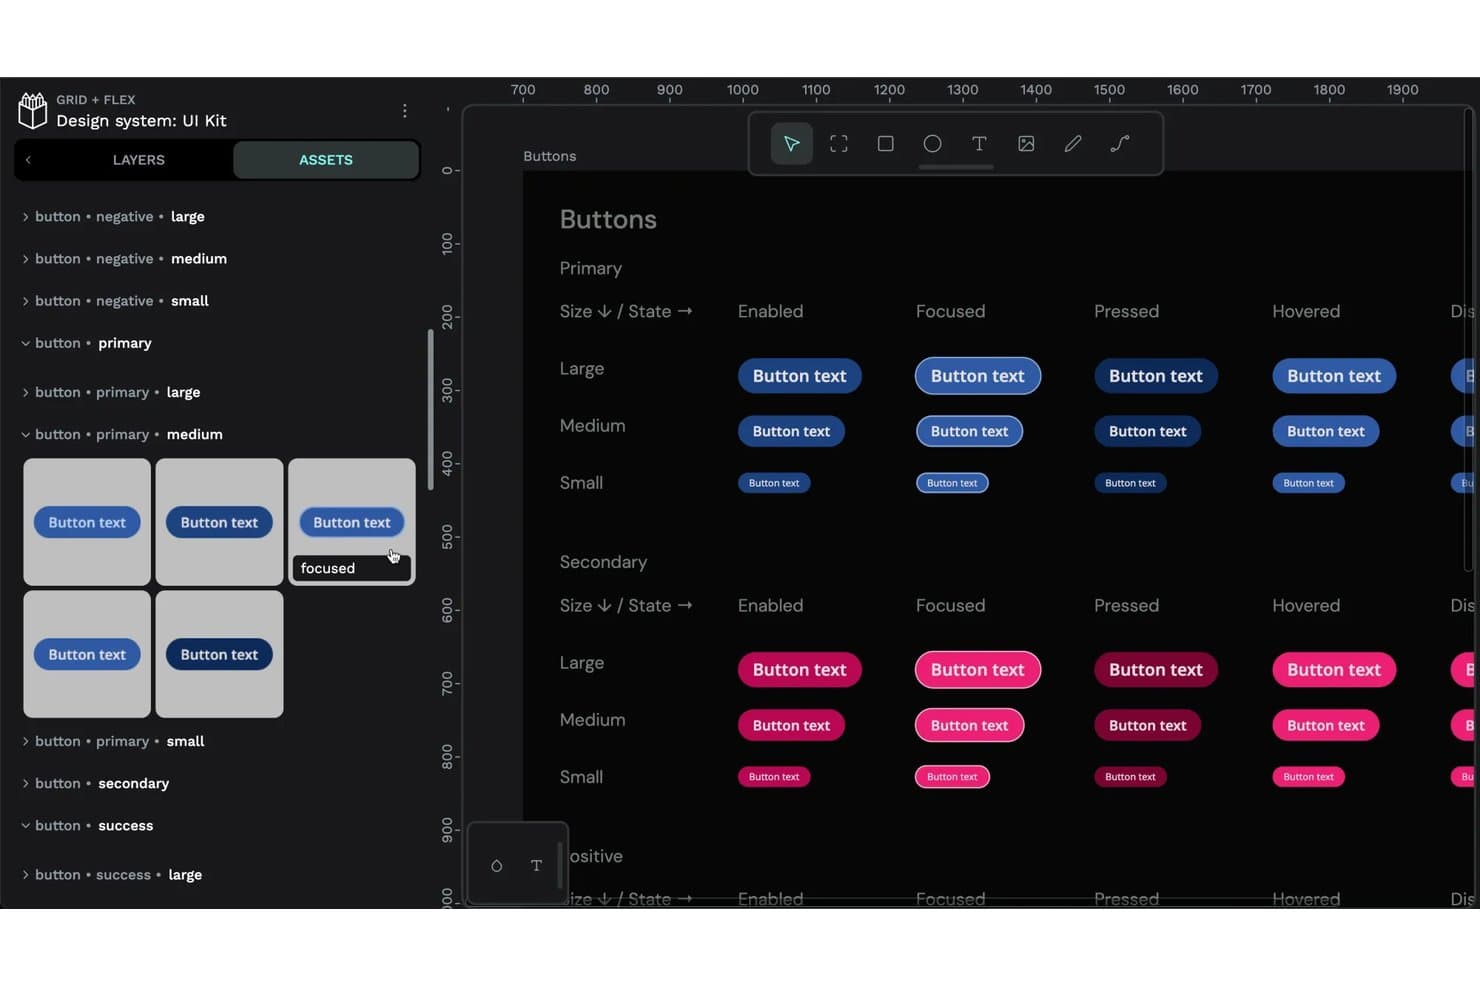Select the Buttons board title label
This screenshot has width=1480, height=987.
(550, 156)
